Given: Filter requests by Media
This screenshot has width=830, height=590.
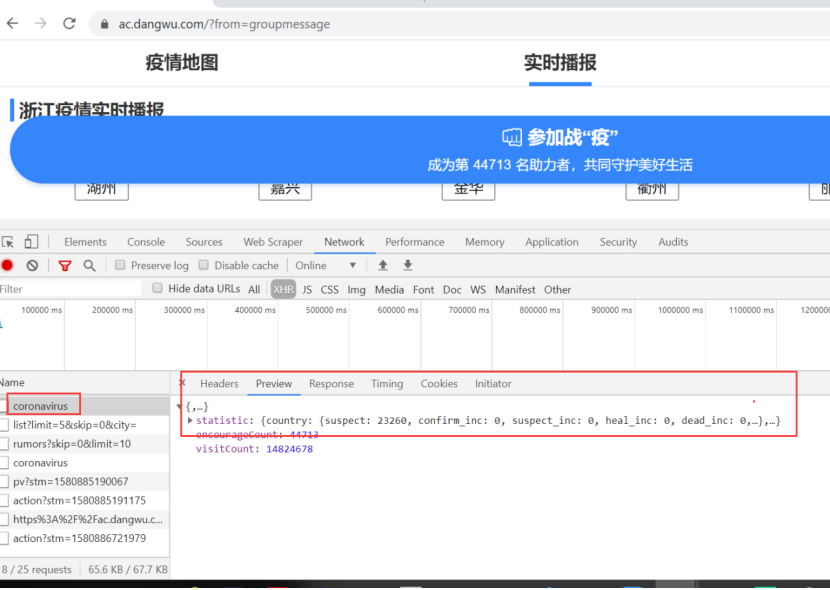Looking at the screenshot, I should point(389,289).
